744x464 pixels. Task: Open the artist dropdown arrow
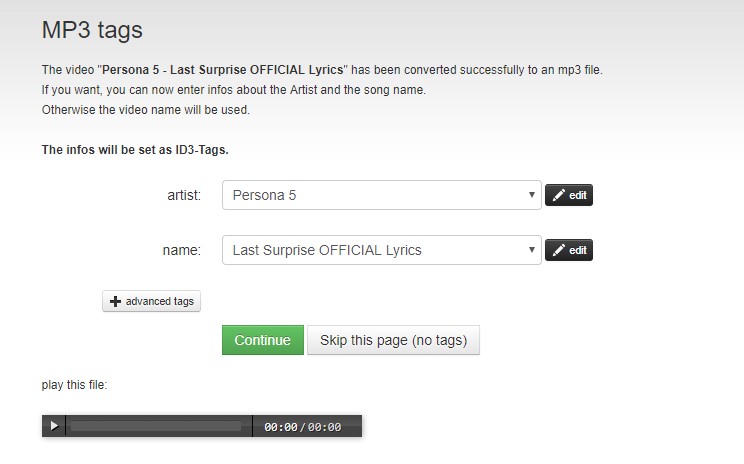point(532,195)
